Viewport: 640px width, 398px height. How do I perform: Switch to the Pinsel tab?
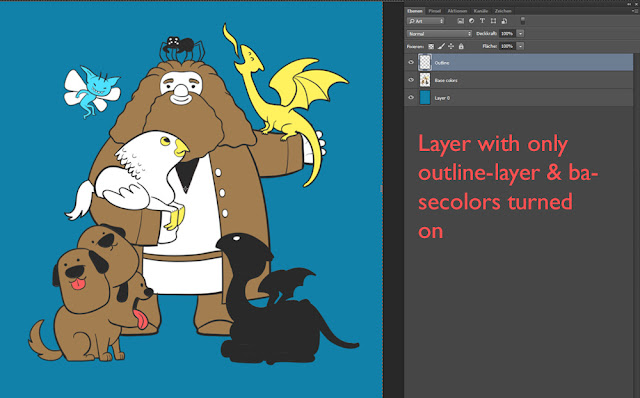point(435,11)
